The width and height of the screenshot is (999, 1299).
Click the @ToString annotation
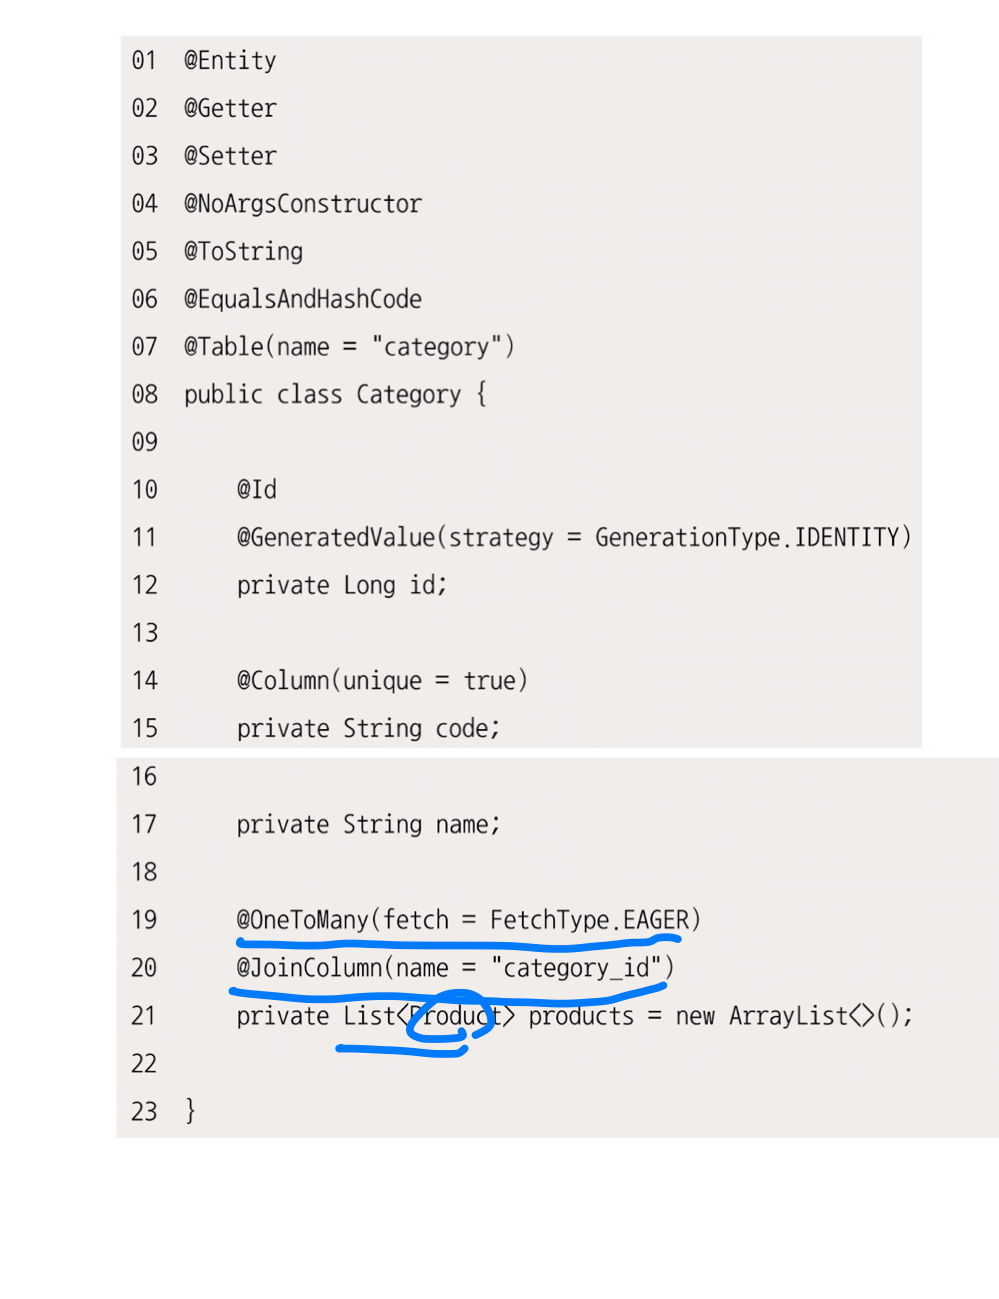click(x=243, y=252)
